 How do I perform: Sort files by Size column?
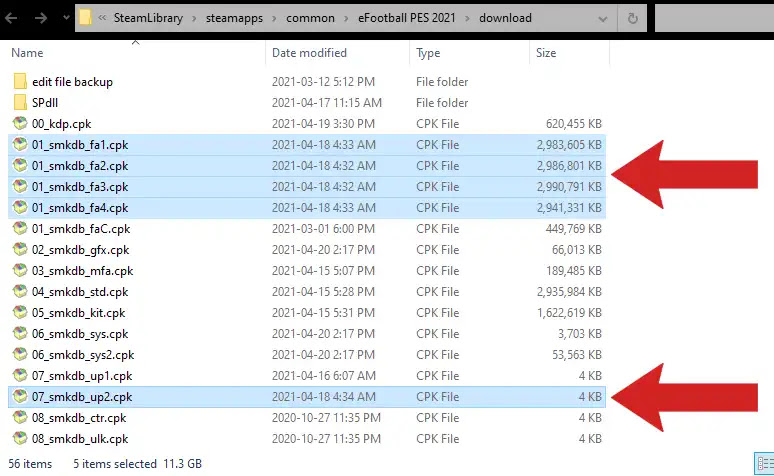(546, 53)
